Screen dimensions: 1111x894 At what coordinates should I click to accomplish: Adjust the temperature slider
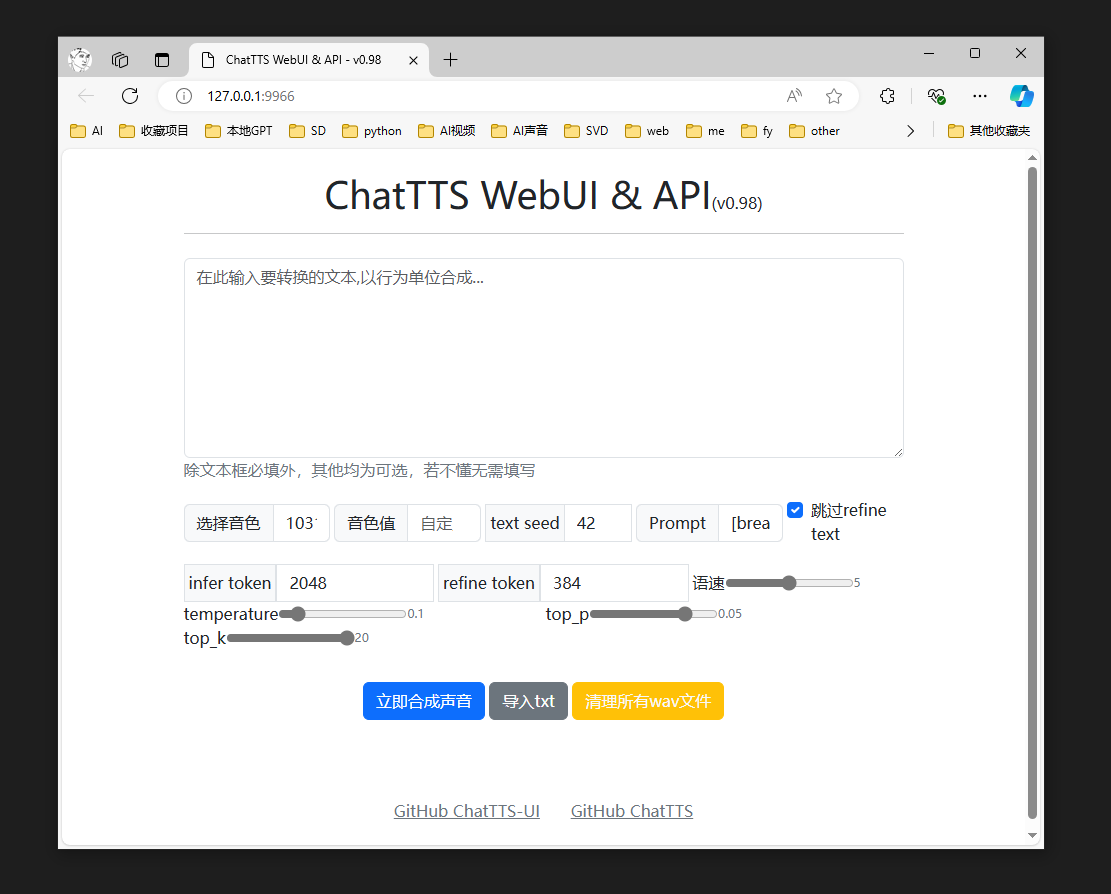pos(342,614)
